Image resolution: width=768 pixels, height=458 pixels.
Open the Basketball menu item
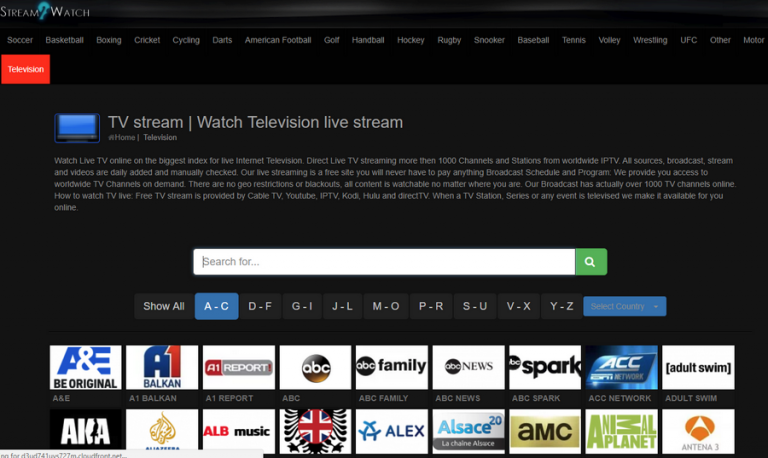(65, 40)
